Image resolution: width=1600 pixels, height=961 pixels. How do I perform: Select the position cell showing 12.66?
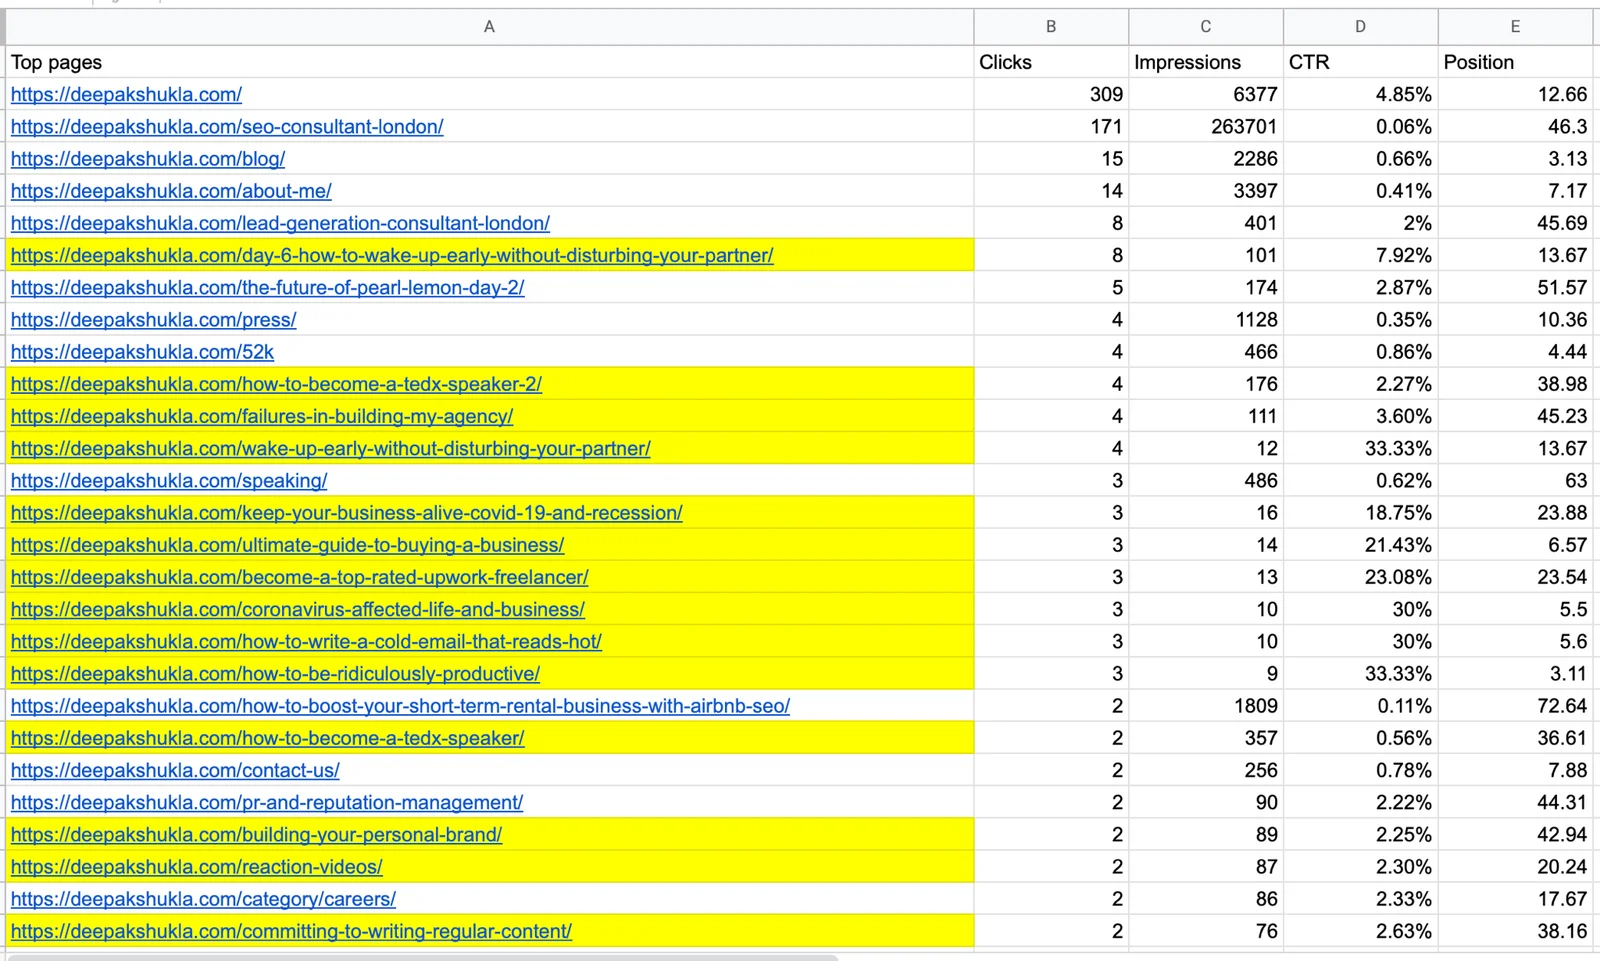pos(1515,94)
